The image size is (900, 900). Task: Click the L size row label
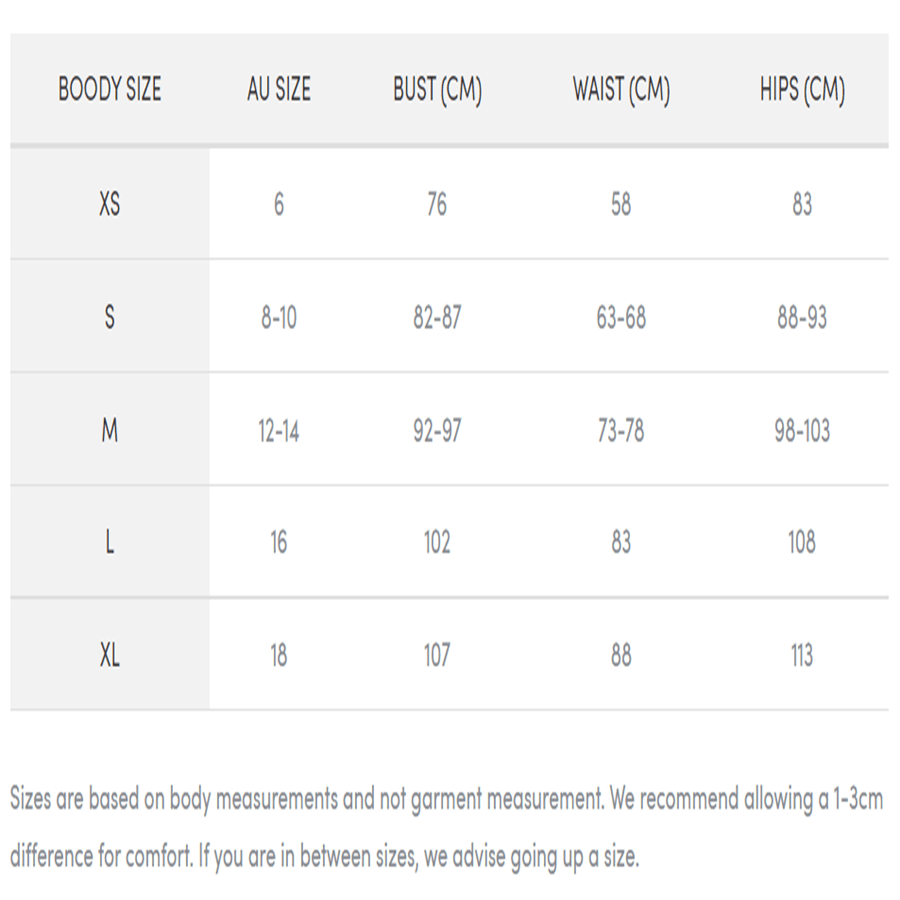[110, 541]
